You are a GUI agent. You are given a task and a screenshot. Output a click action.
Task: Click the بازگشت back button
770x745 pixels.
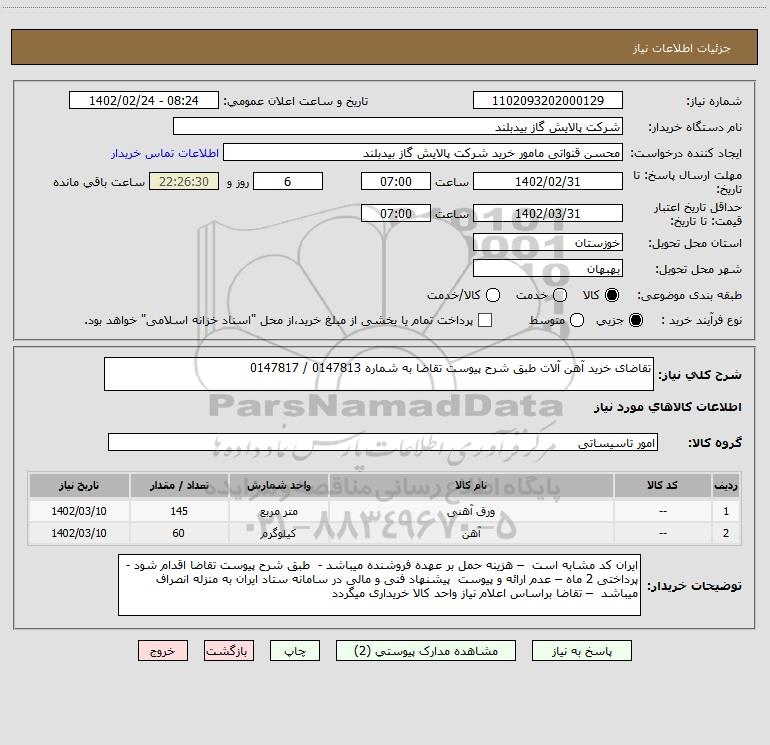point(229,651)
